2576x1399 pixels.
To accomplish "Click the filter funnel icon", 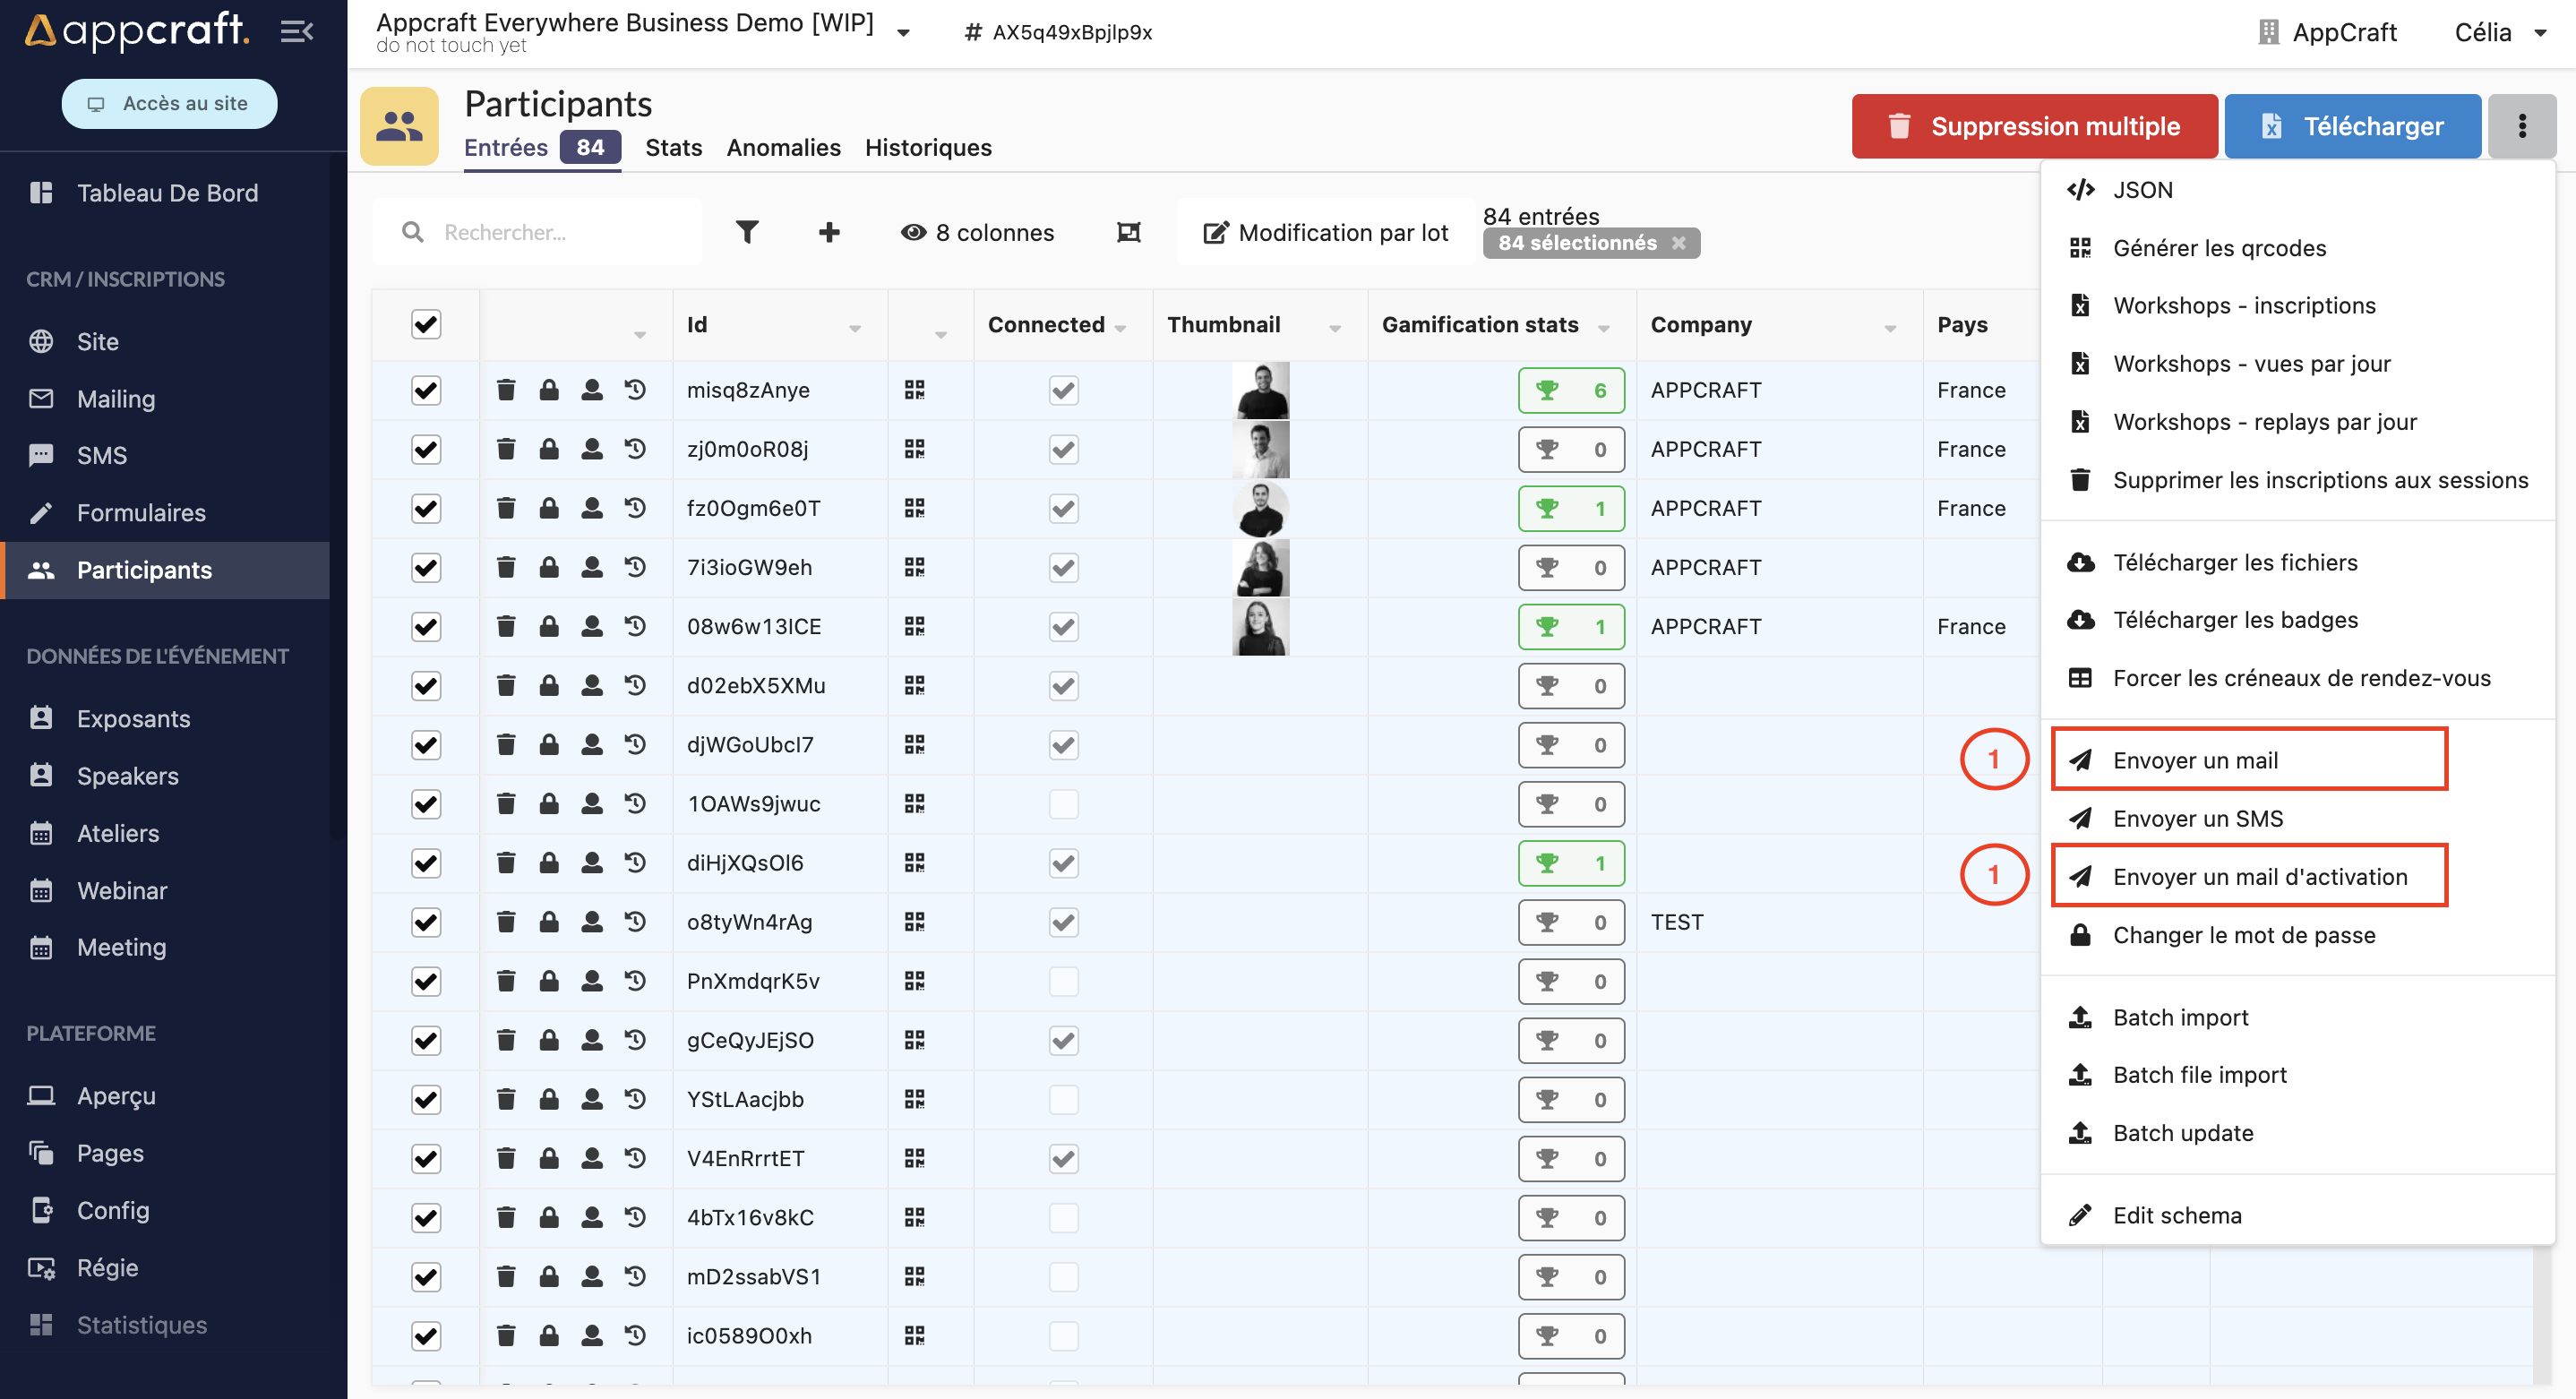I will pyautogui.click(x=747, y=232).
